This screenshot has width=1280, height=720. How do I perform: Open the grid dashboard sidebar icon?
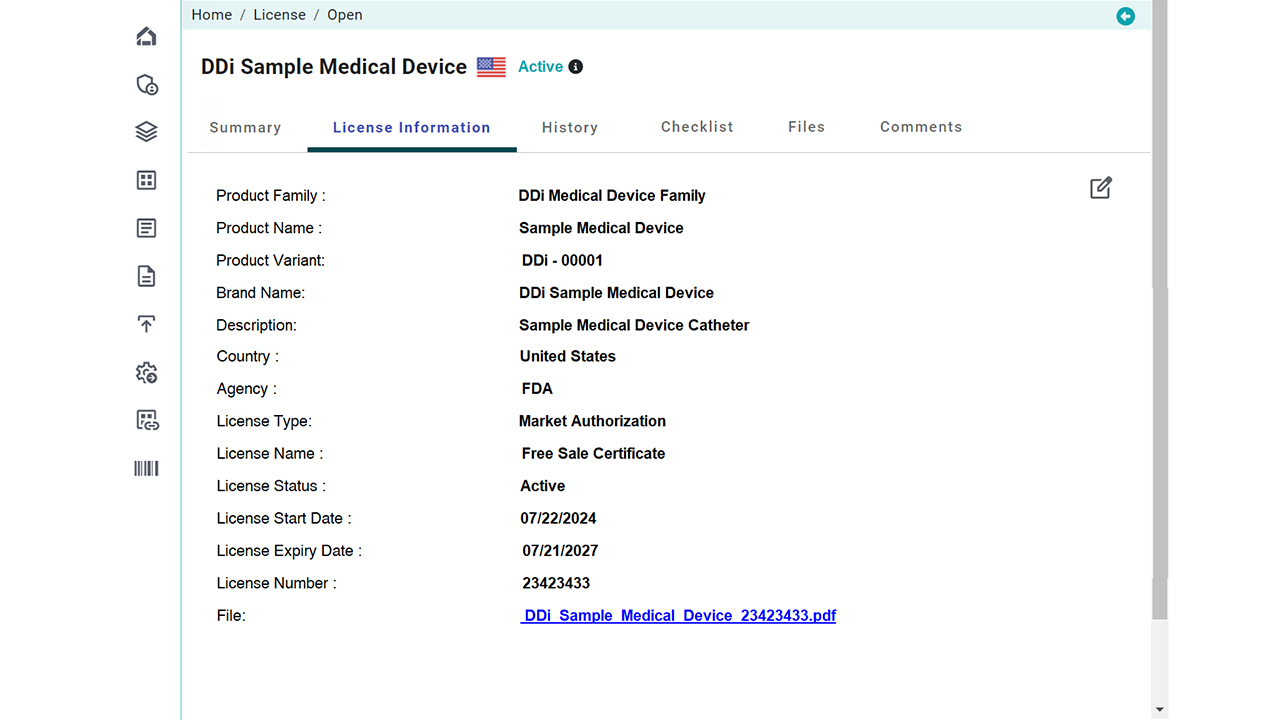coord(146,180)
